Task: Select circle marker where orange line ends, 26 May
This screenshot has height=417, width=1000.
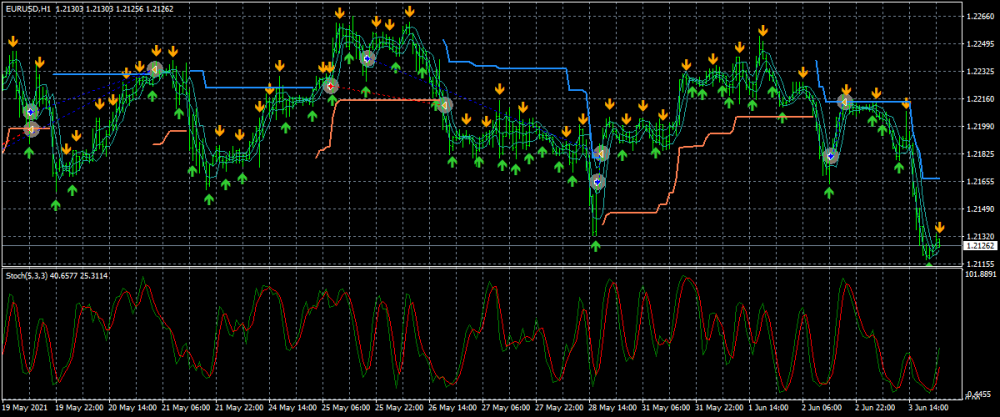Action: (x=445, y=104)
